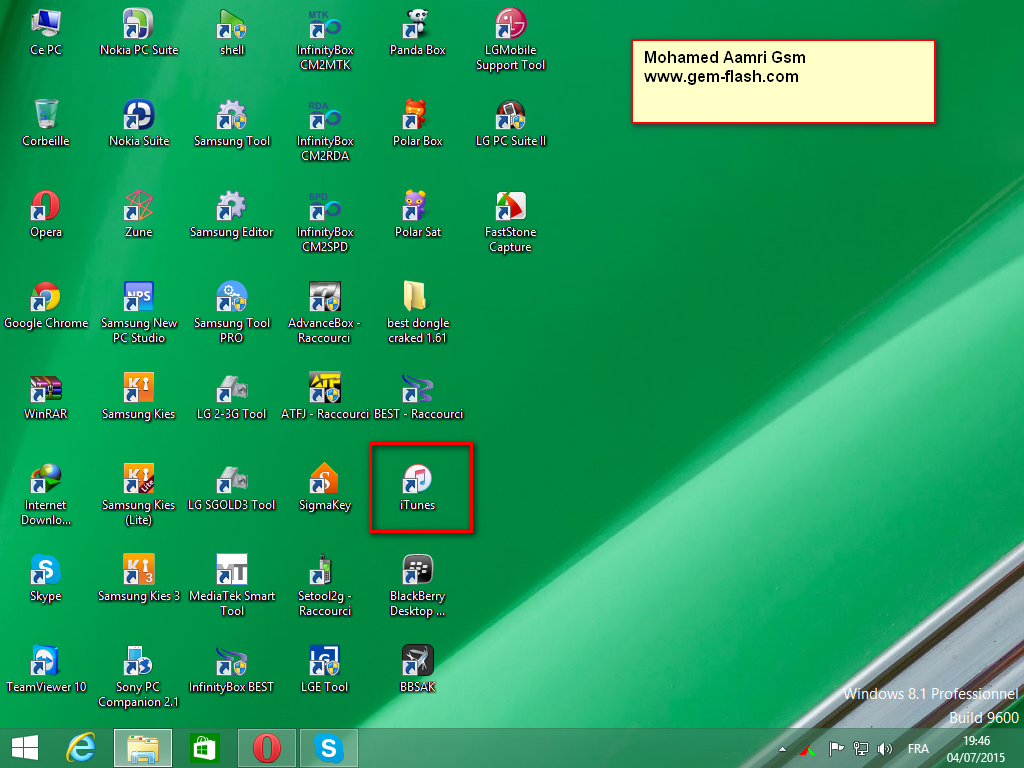The height and width of the screenshot is (768, 1024).
Task: Open the LG 2-3G Tool icon
Action: click(x=232, y=396)
